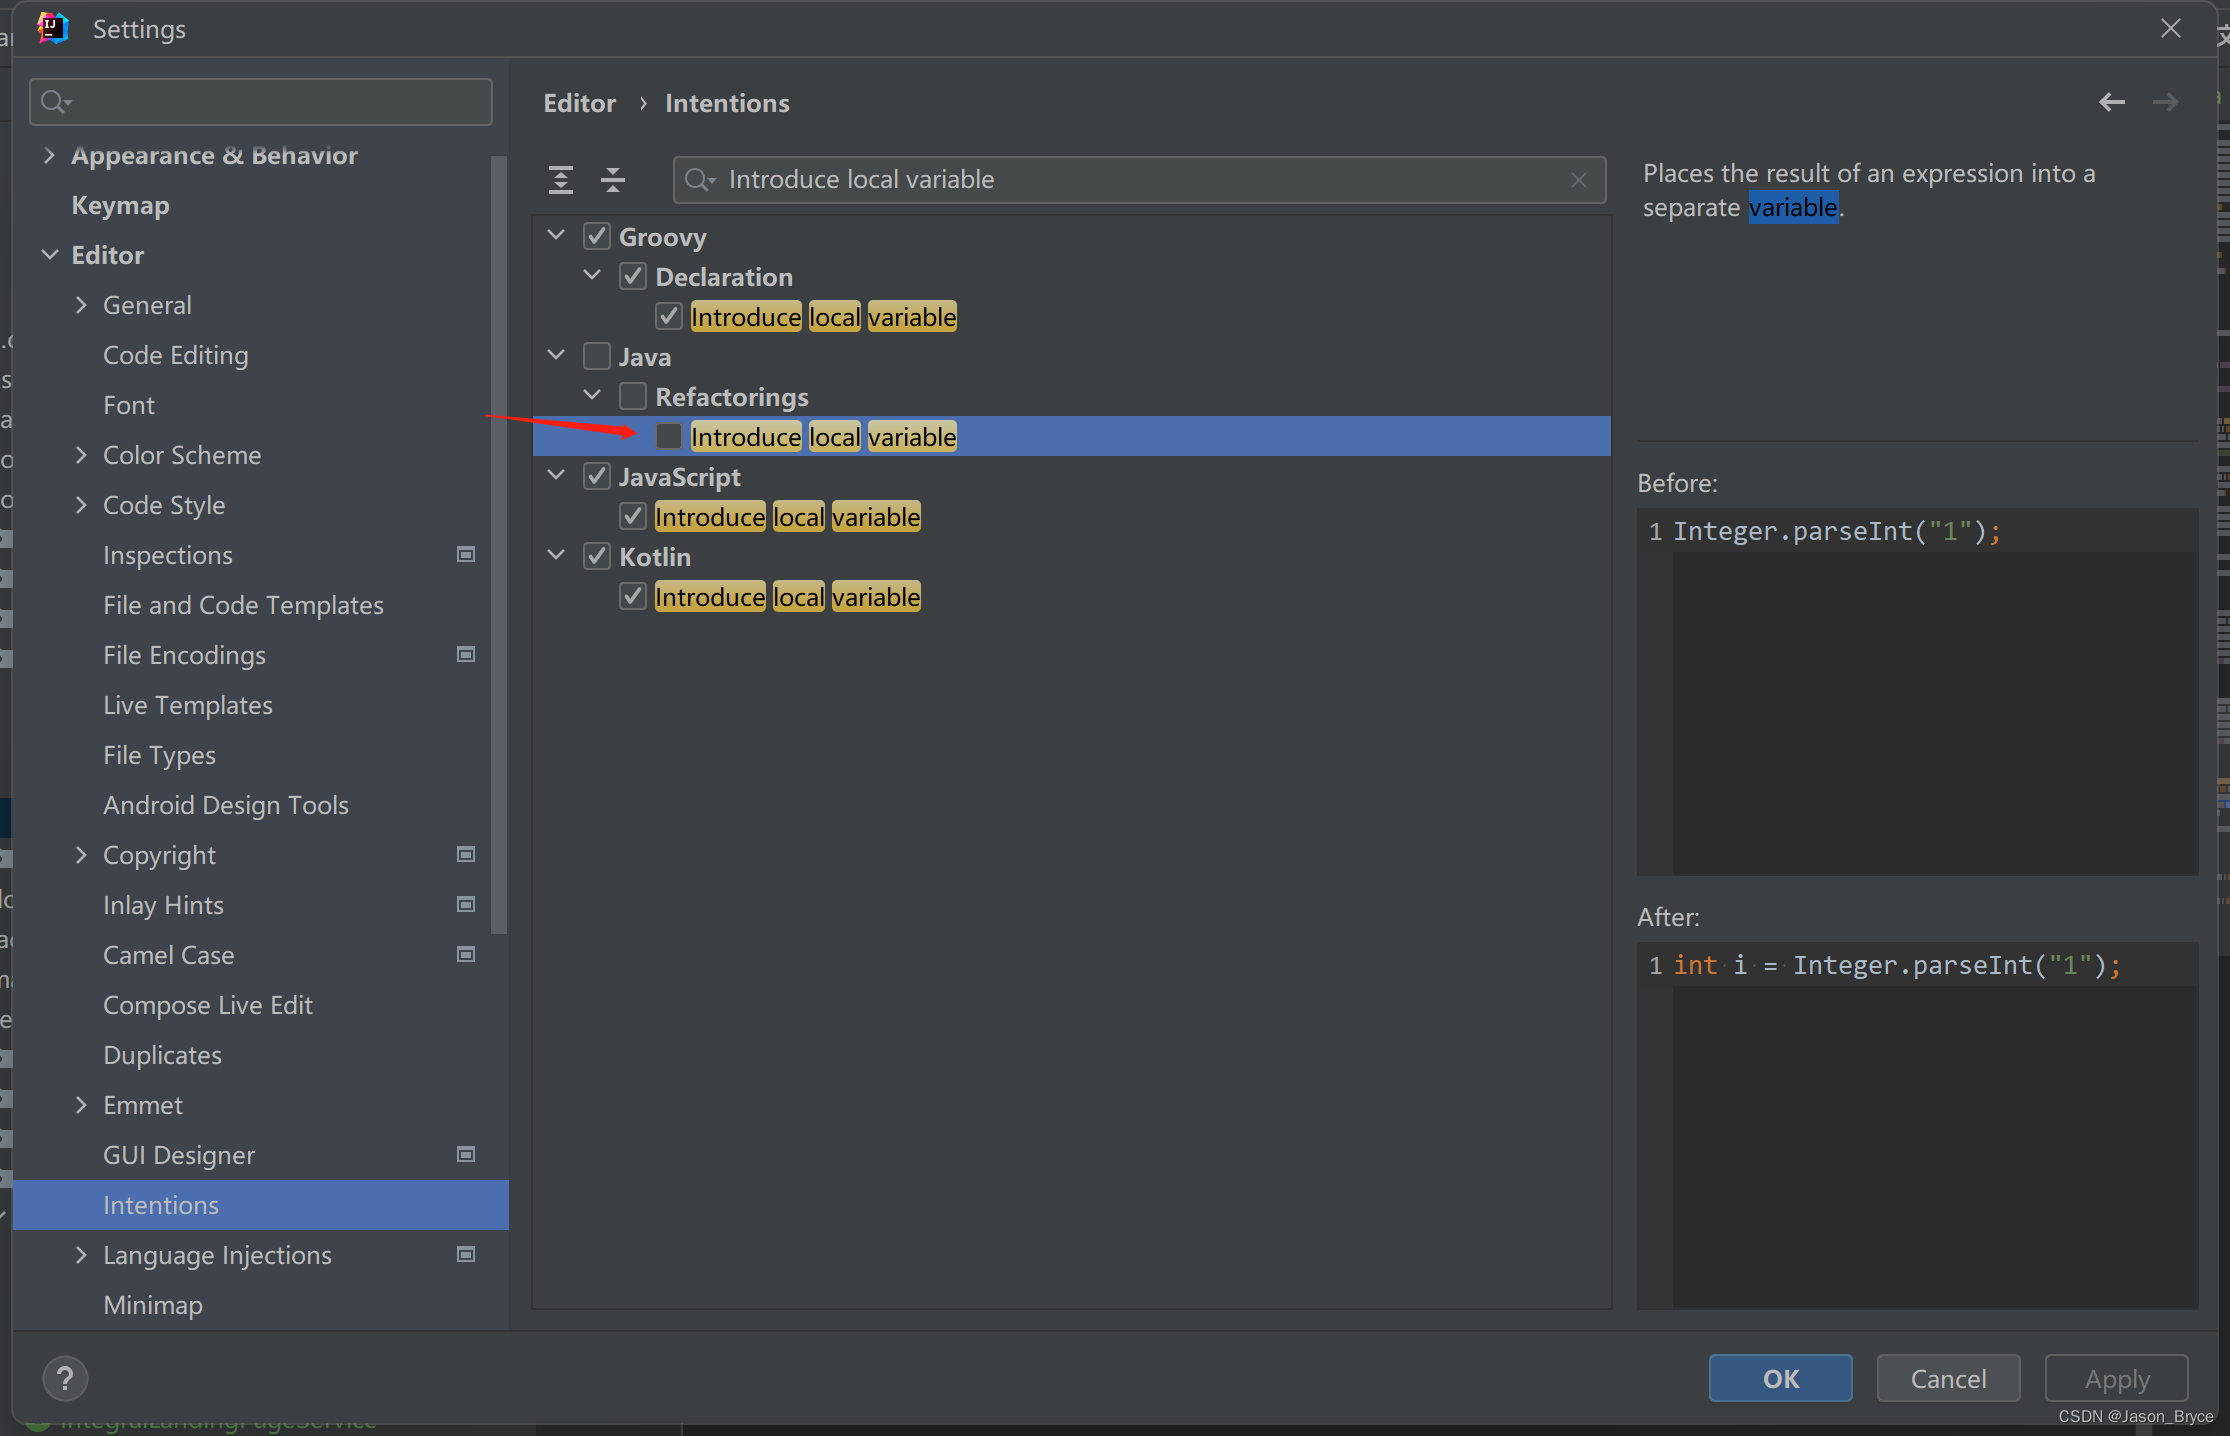Open help with the question mark button
The height and width of the screenshot is (1436, 2230).
tap(65, 1379)
